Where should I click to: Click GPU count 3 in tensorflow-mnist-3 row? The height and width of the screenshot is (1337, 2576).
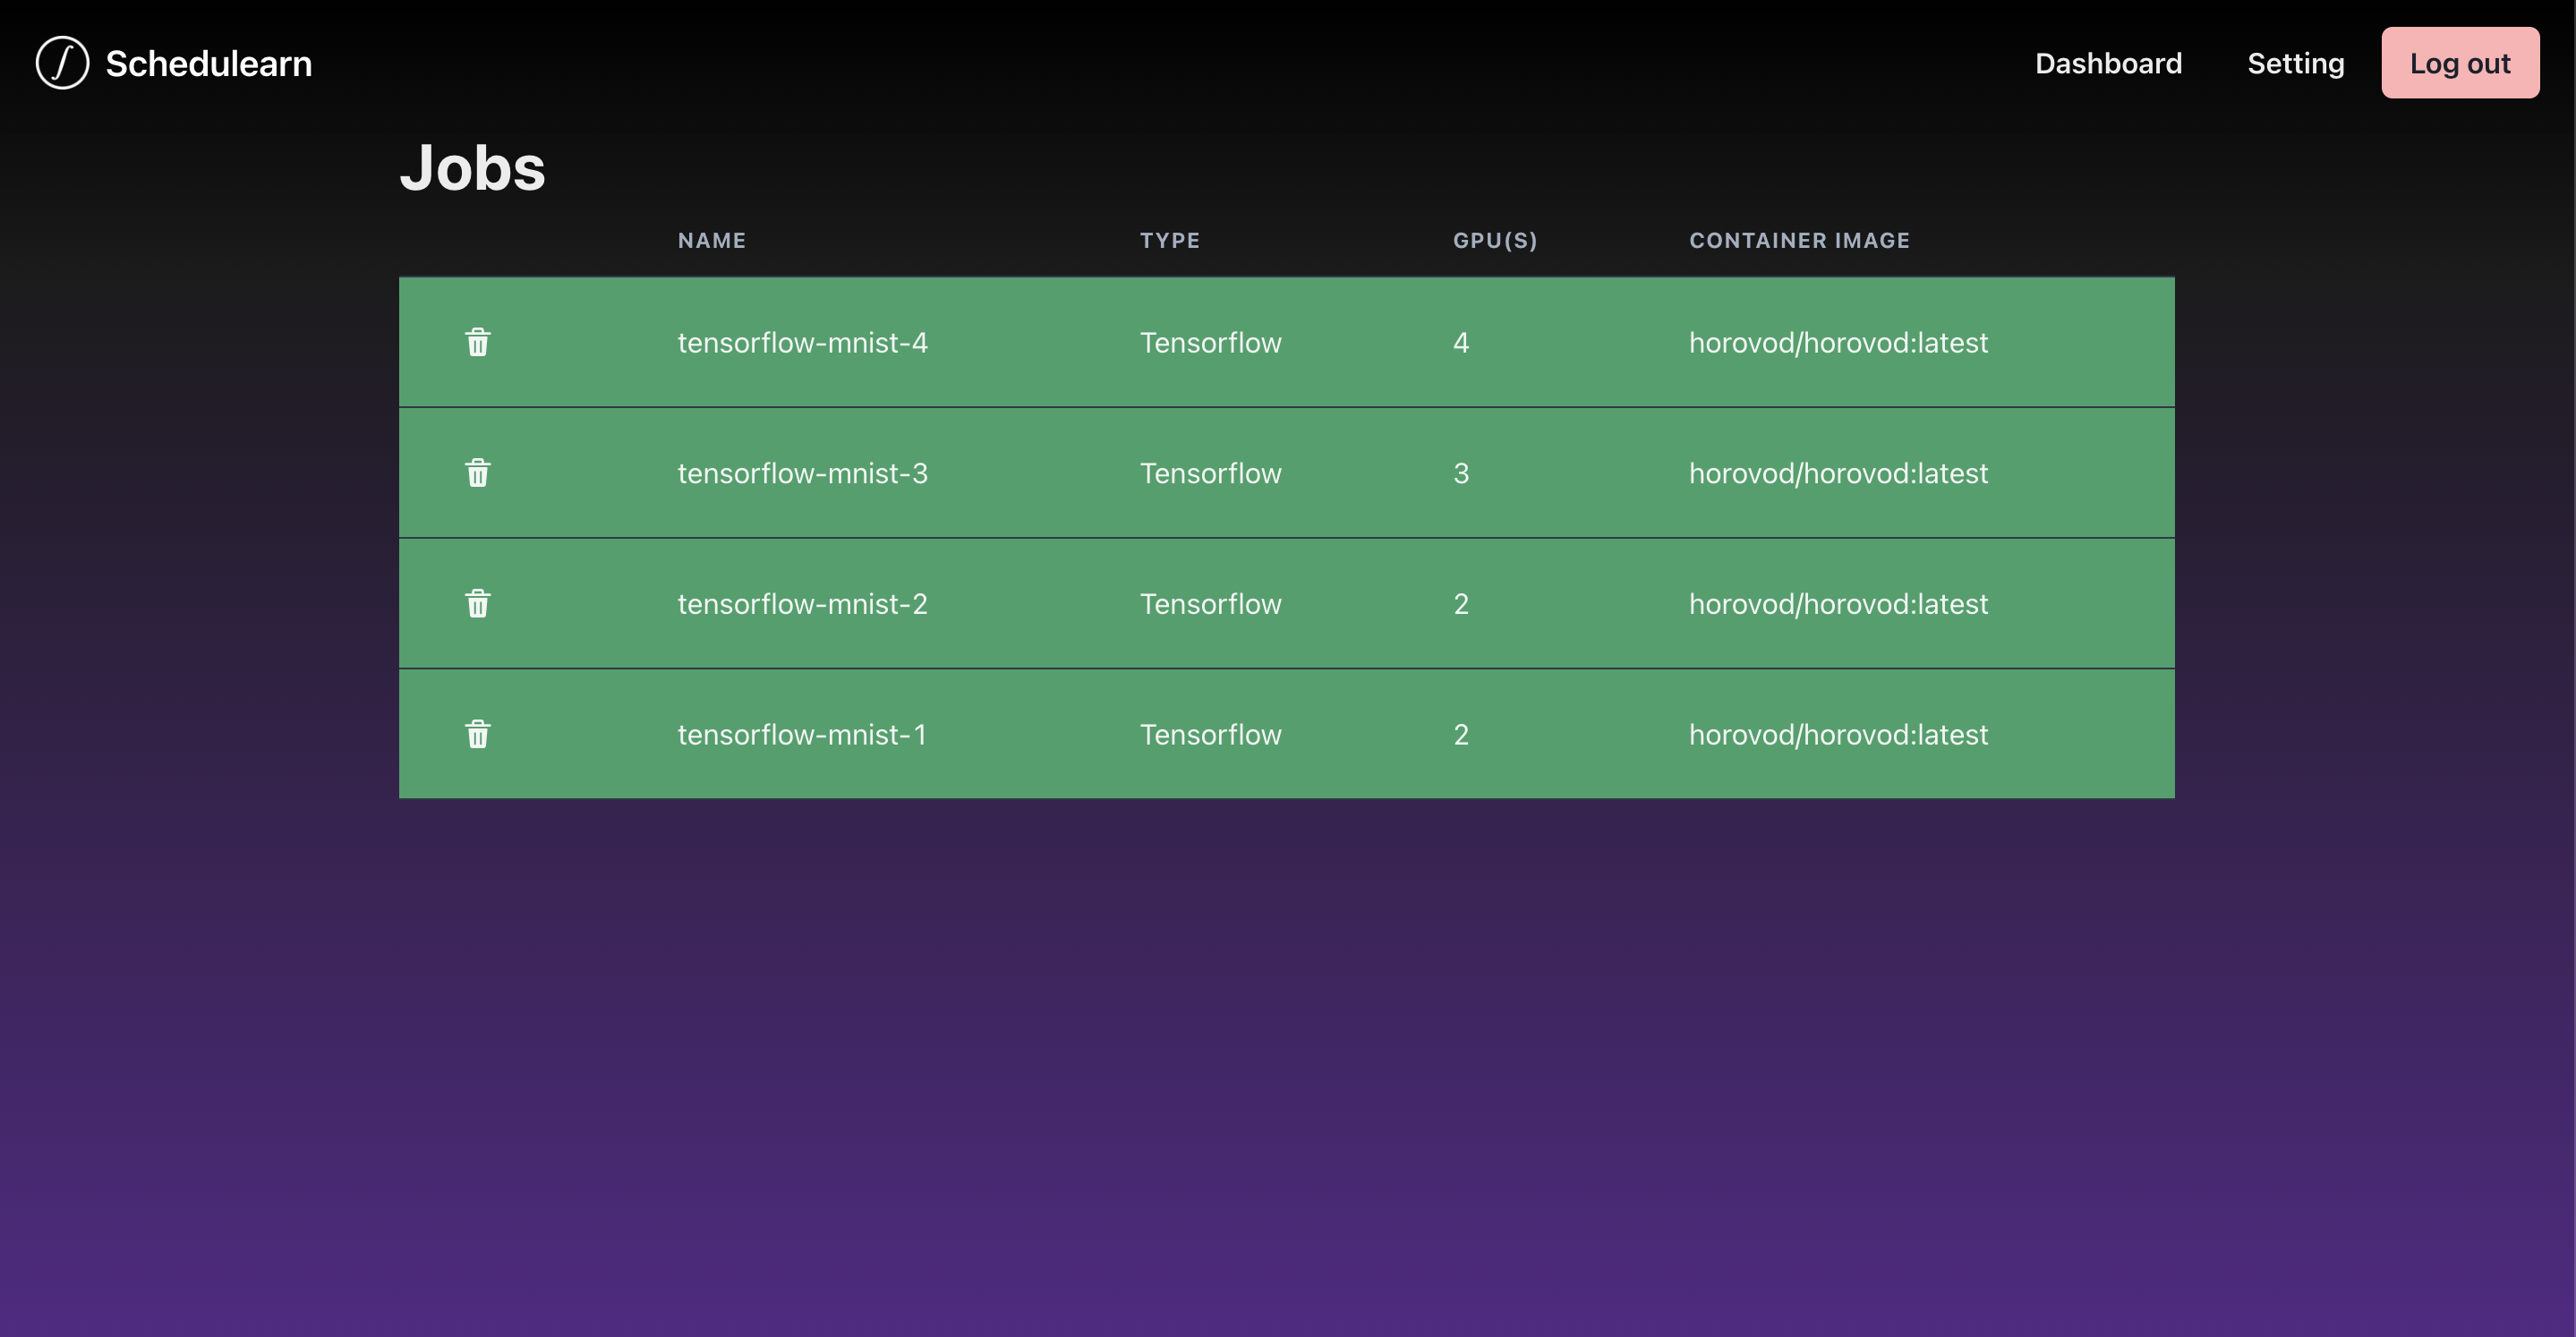click(1460, 473)
